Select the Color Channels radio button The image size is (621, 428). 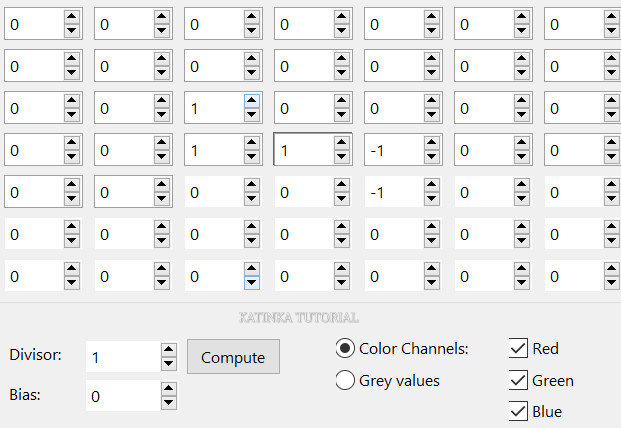(x=345, y=349)
